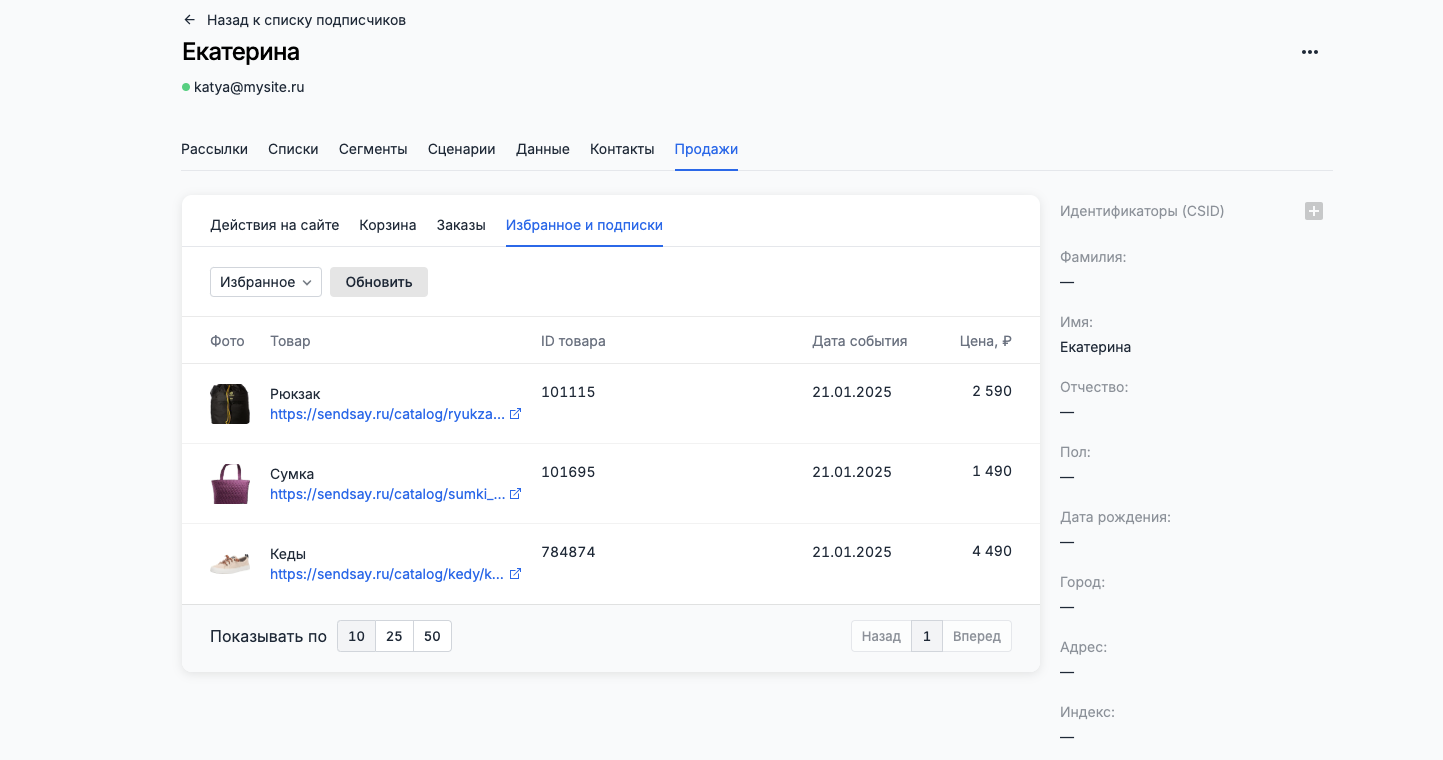
Task: Click external link icon for Рюкзак
Action: 515,414
